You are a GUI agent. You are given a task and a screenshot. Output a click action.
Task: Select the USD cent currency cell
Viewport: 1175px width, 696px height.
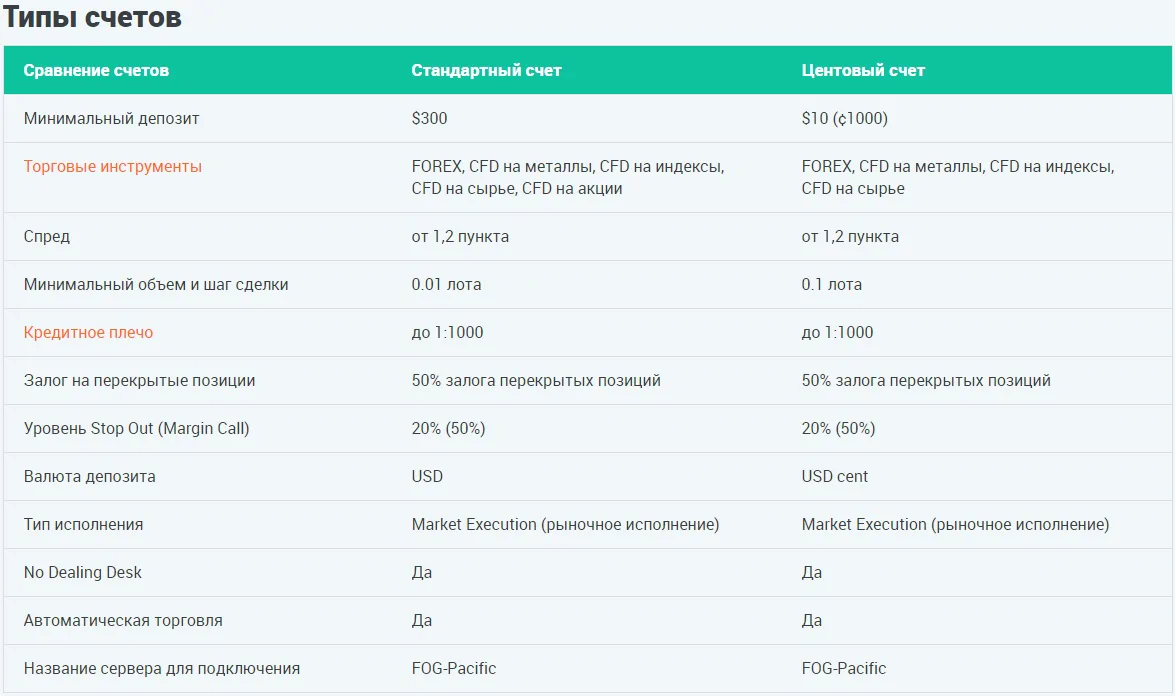[x=835, y=476]
